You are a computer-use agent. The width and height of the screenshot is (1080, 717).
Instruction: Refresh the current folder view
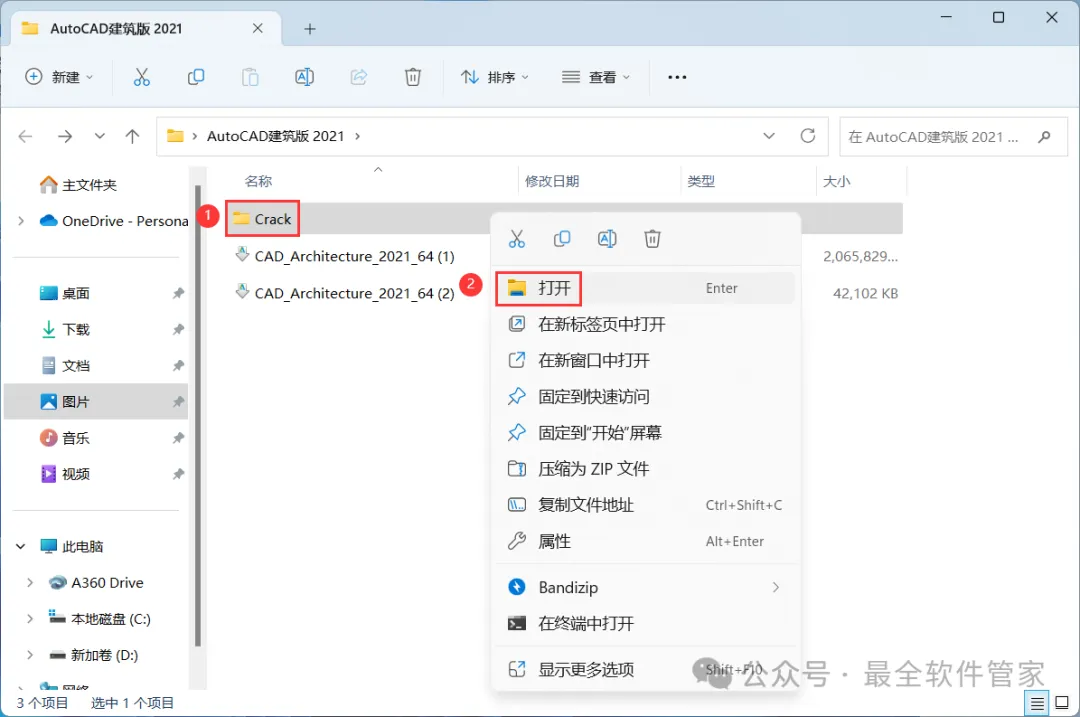coord(808,136)
